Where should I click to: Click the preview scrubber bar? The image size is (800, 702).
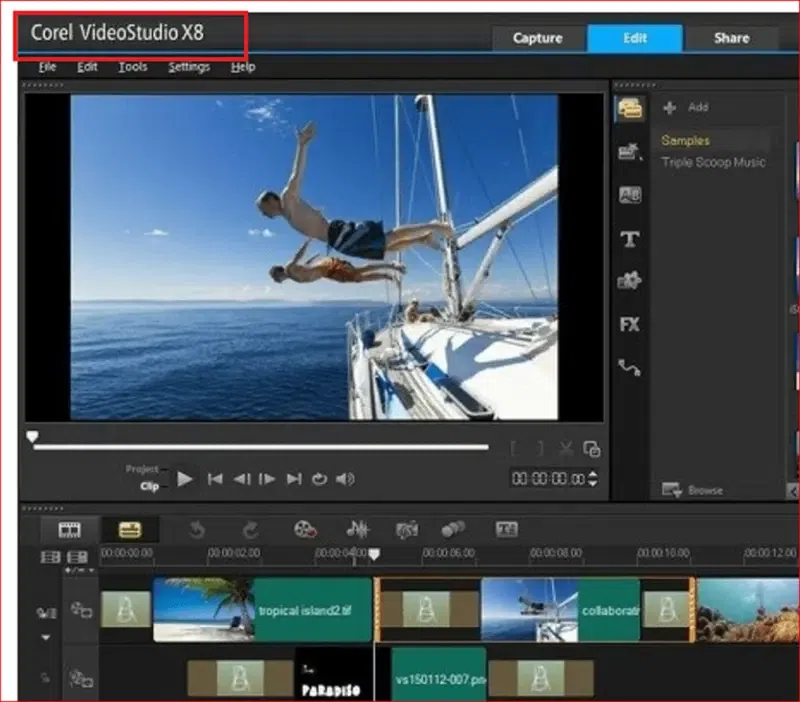coord(260,447)
